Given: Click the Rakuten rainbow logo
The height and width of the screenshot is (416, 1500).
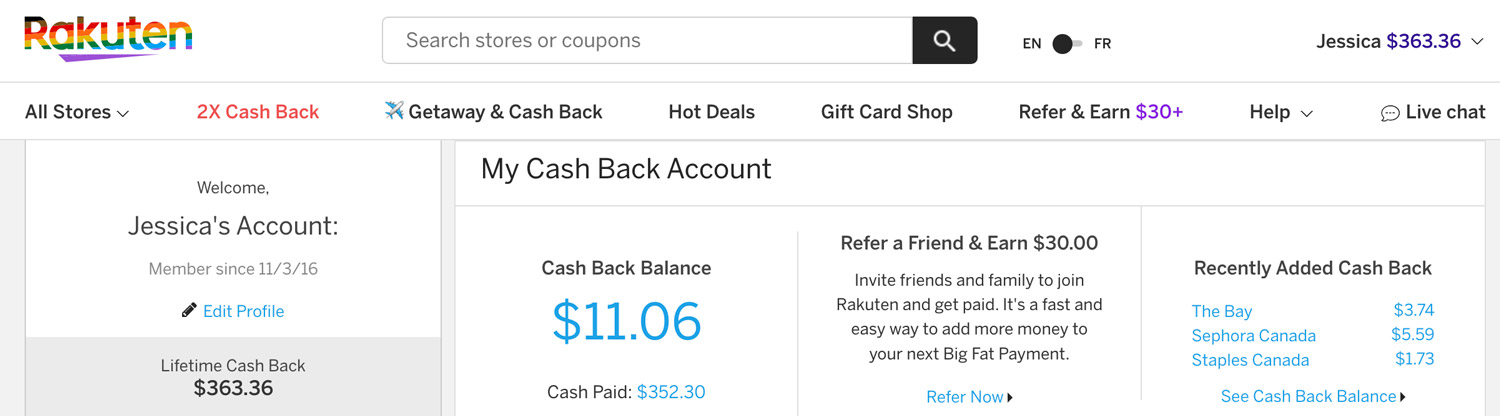Looking at the screenshot, I should point(107,38).
